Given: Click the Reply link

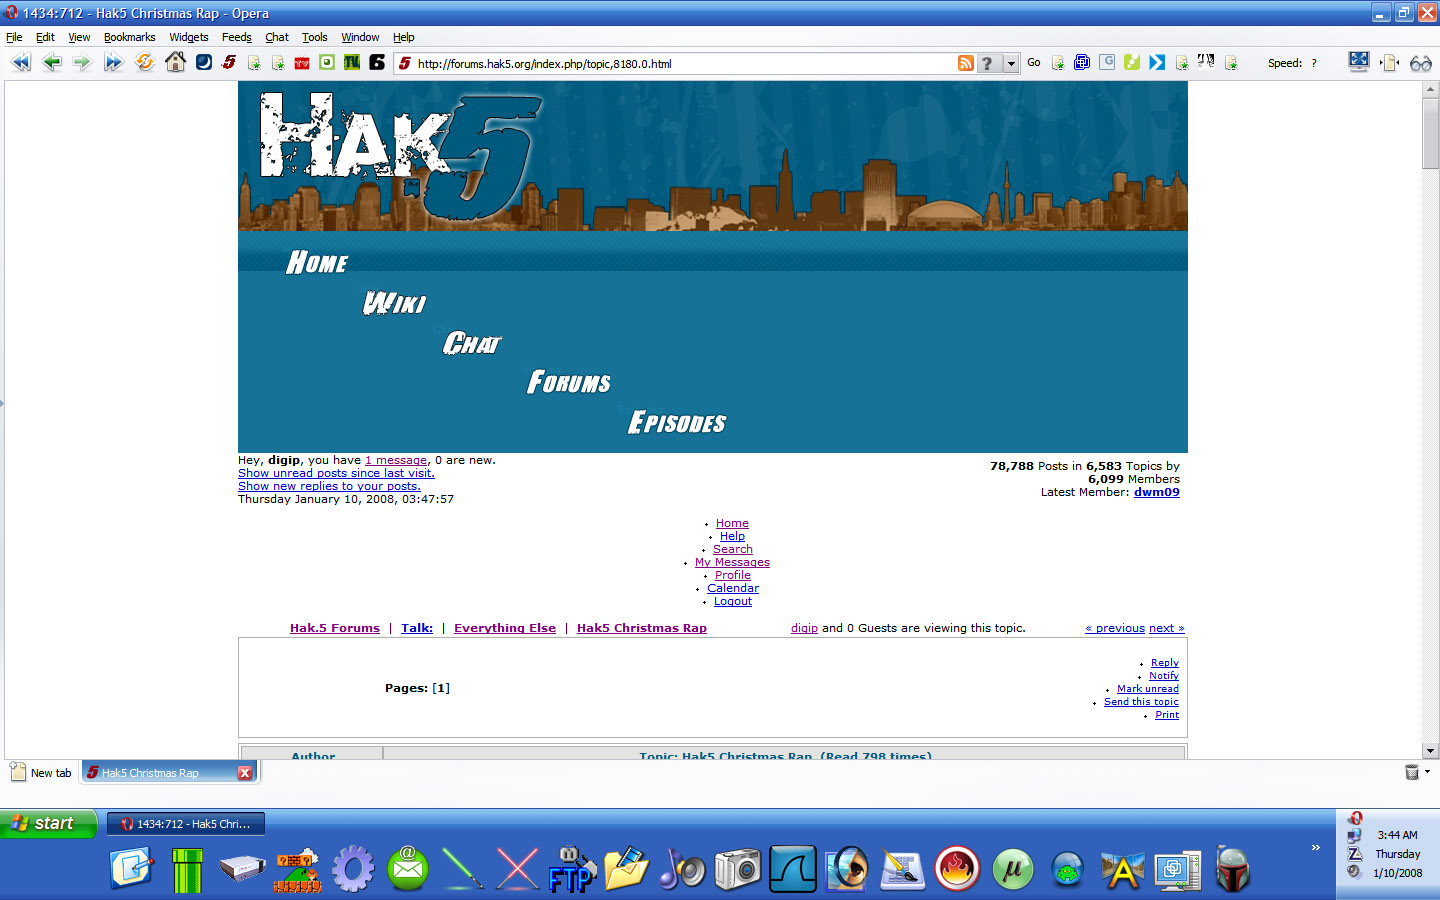Looking at the screenshot, I should coord(1165,663).
